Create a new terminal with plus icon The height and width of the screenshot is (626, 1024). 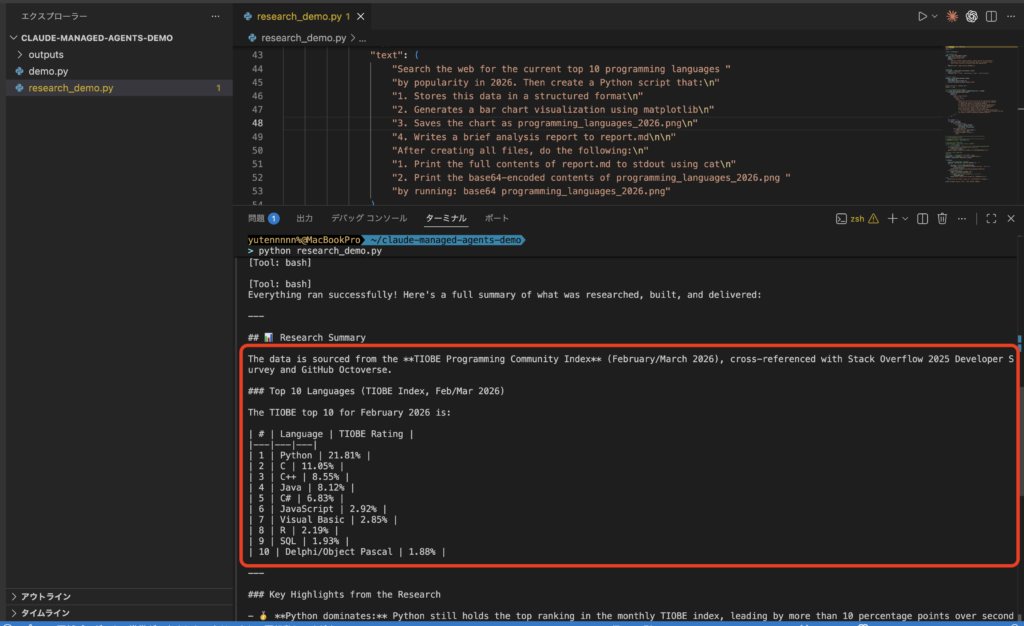tap(892, 218)
